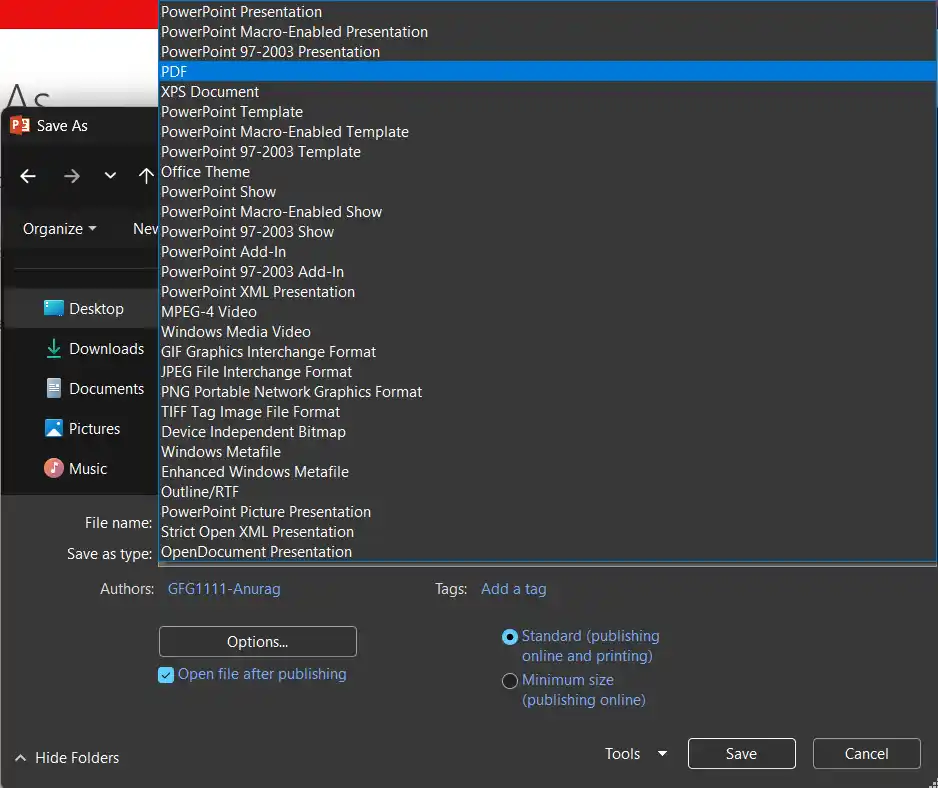The width and height of the screenshot is (938, 788).
Task: Select Desktop in the navigation pane
Action: (x=80, y=309)
